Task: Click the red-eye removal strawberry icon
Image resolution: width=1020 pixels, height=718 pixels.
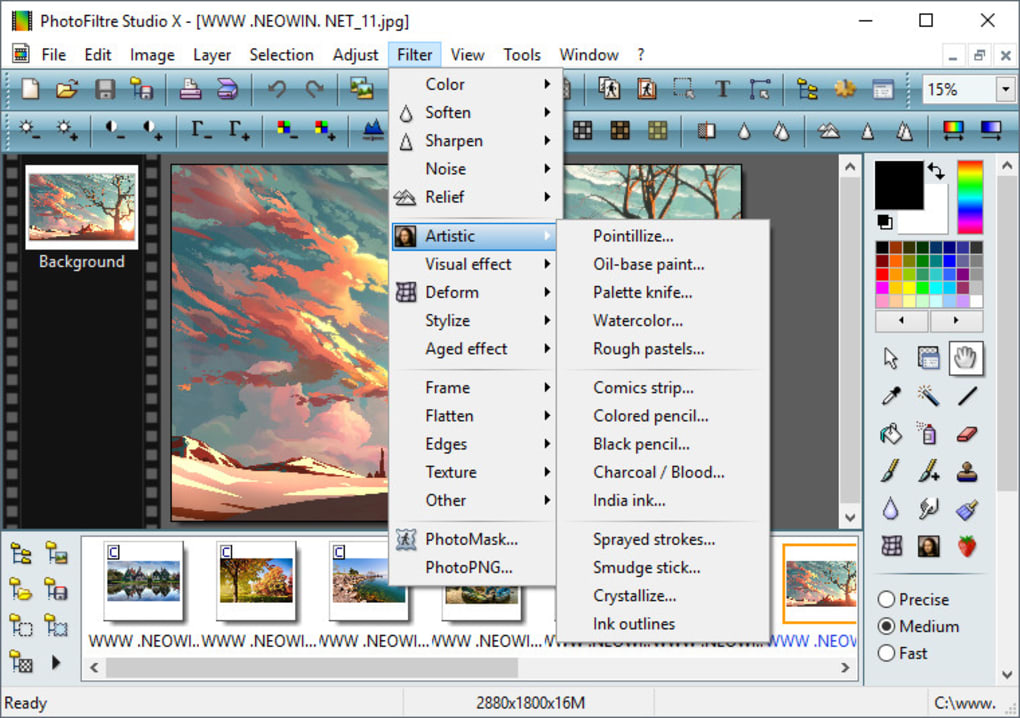Action: 966,545
